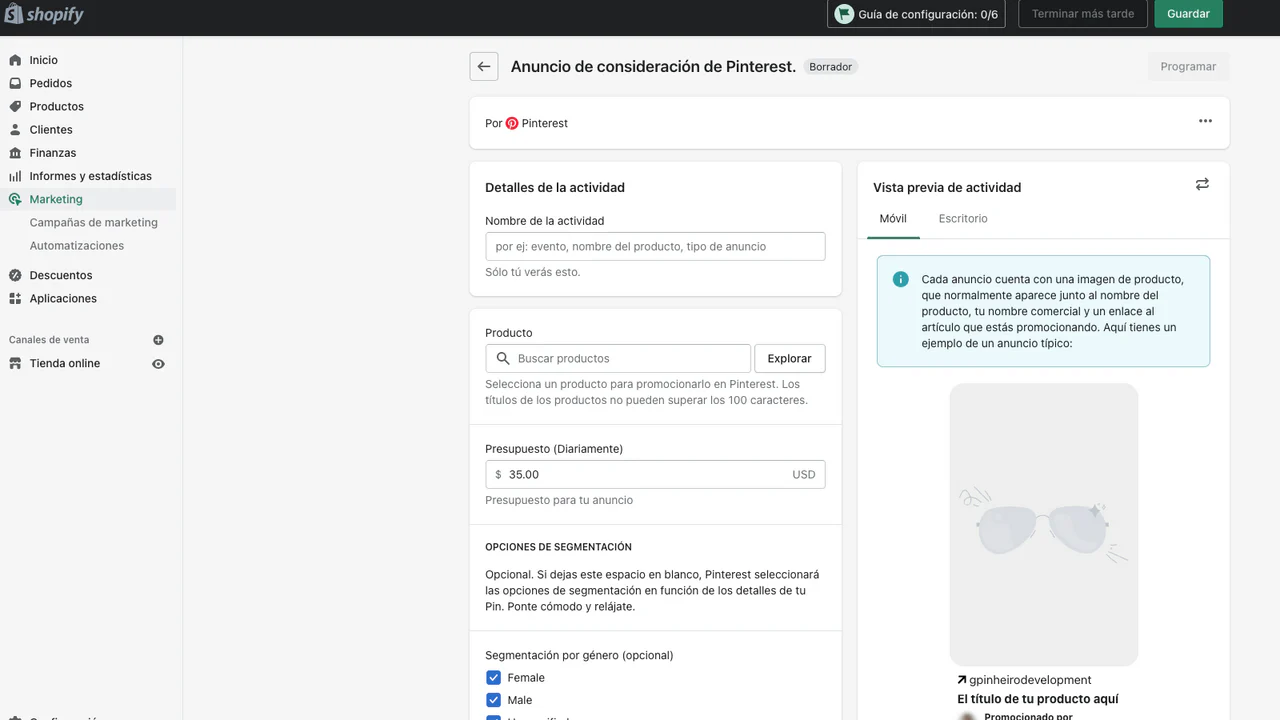
Task: Click the gpinheirodevelopment store name
Action: (1030, 680)
